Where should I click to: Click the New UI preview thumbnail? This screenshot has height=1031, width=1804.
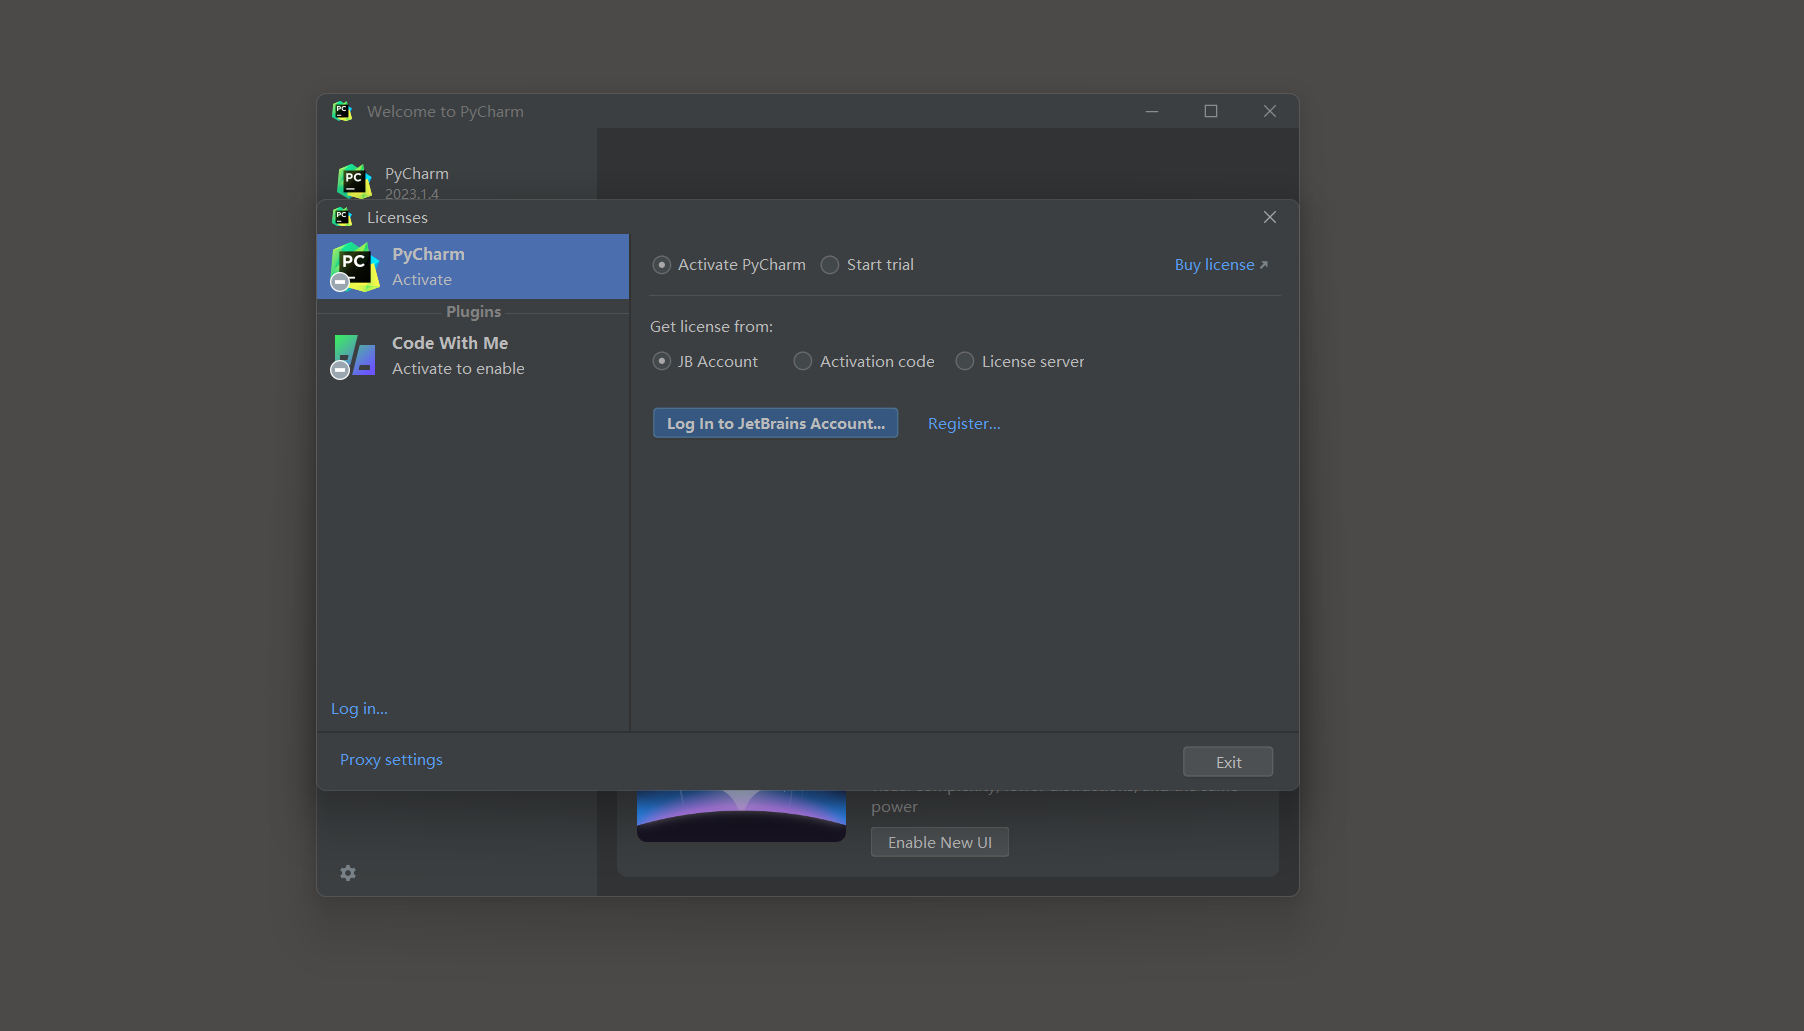(x=741, y=816)
